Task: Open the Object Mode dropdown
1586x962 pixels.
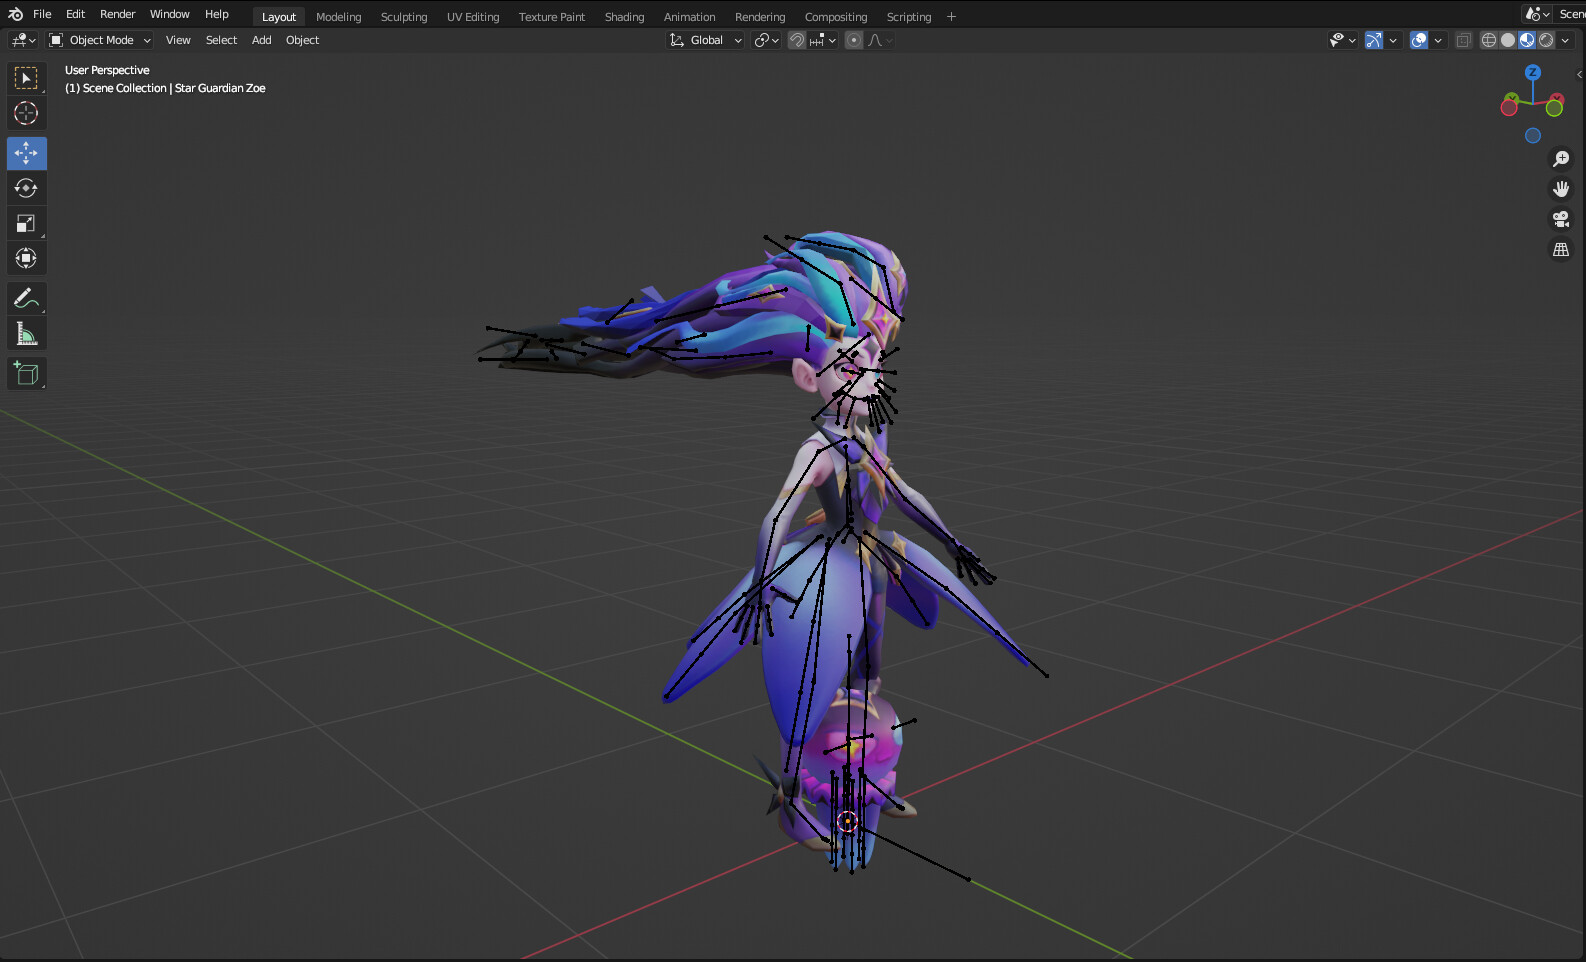Action: click(x=100, y=40)
